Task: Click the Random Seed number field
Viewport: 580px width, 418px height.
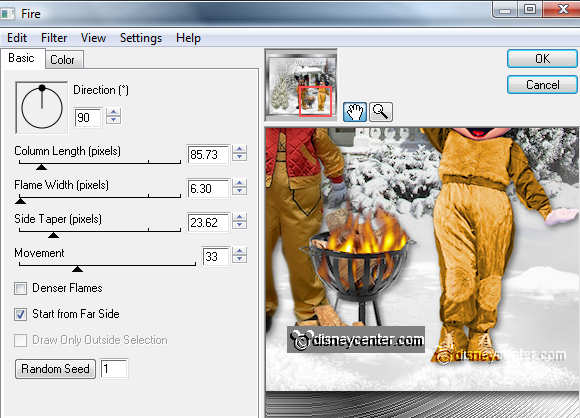Action: [114, 369]
